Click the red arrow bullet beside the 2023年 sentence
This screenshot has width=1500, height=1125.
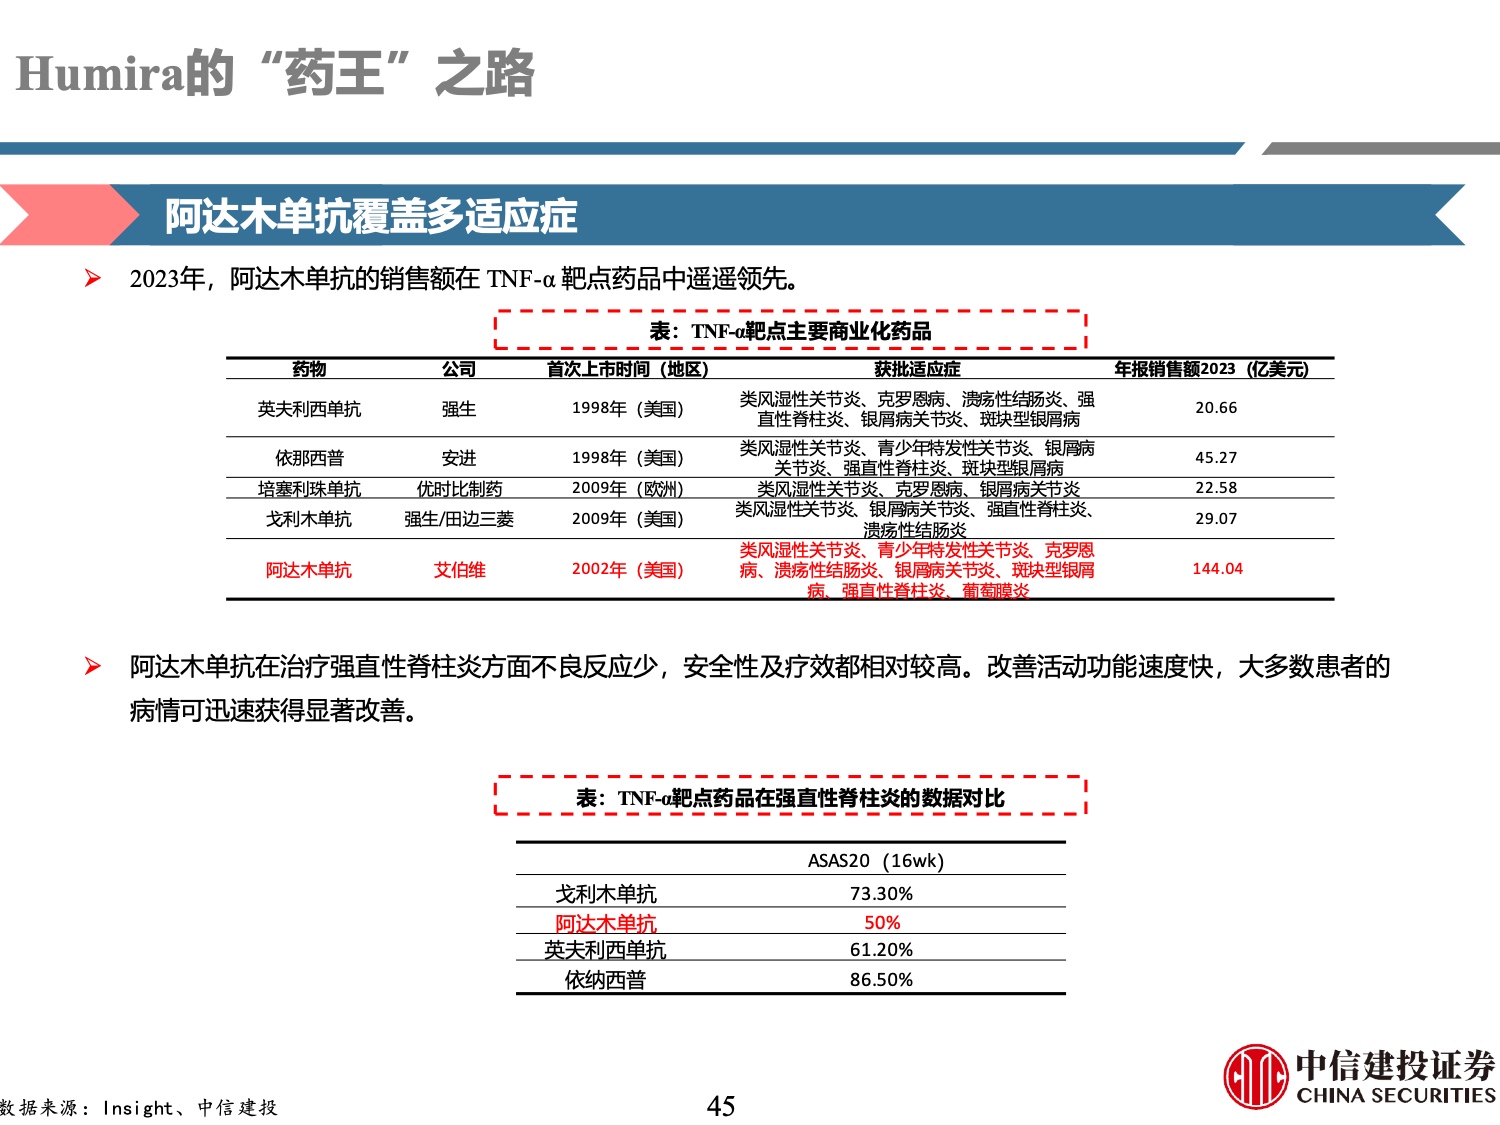tap(93, 278)
